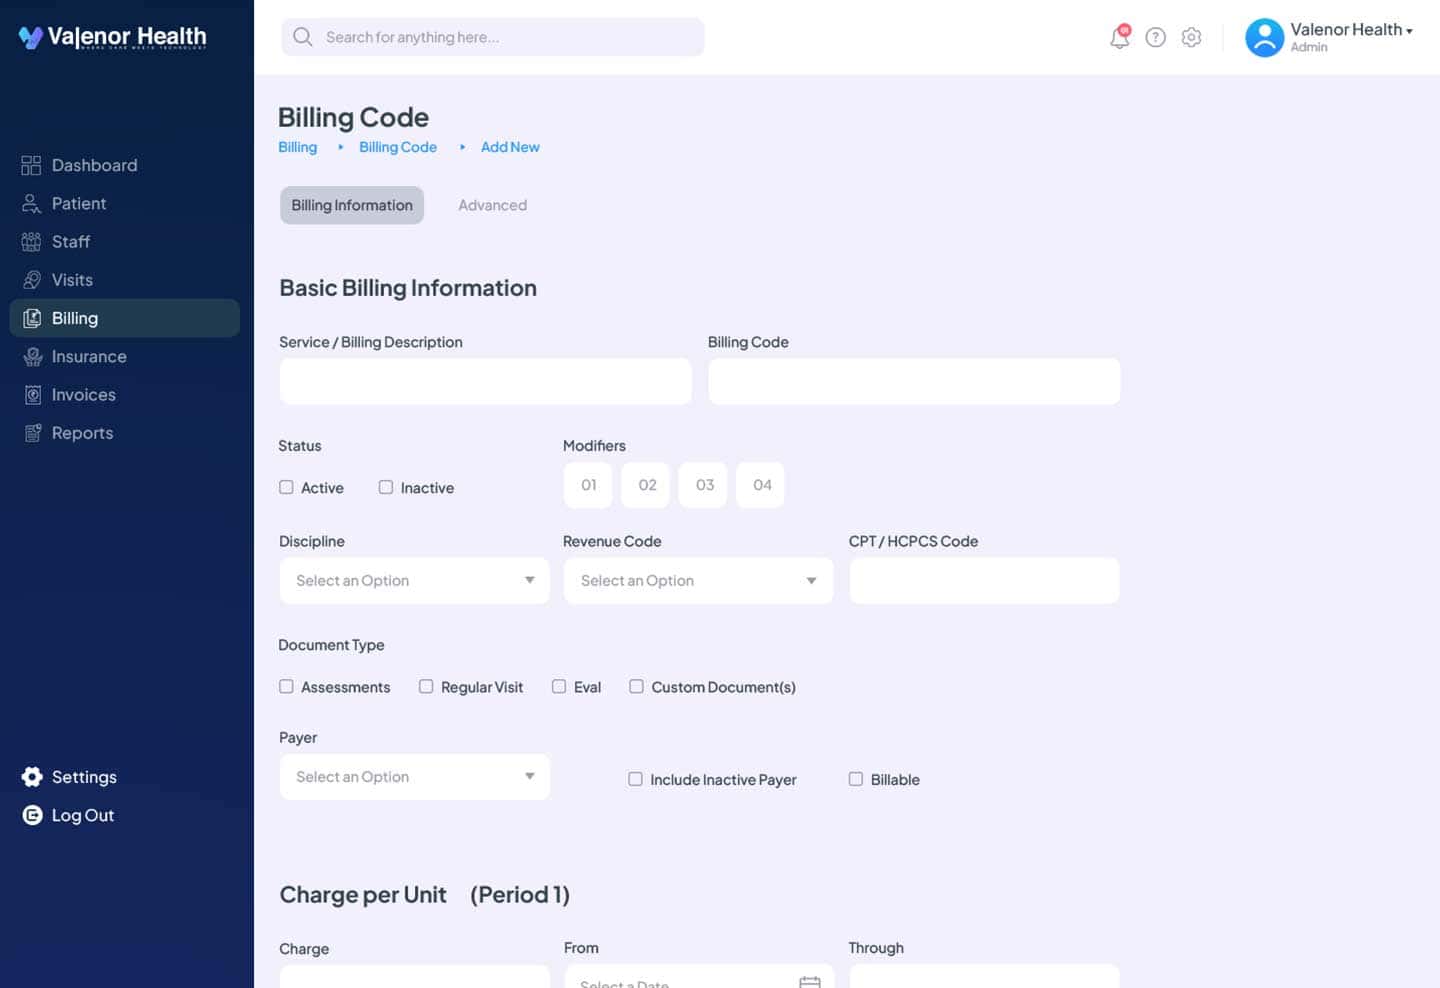Screen dimensions: 1440x988
Task: Click the Billing Code breadcrumb link
Action: [x=398, y=147]
